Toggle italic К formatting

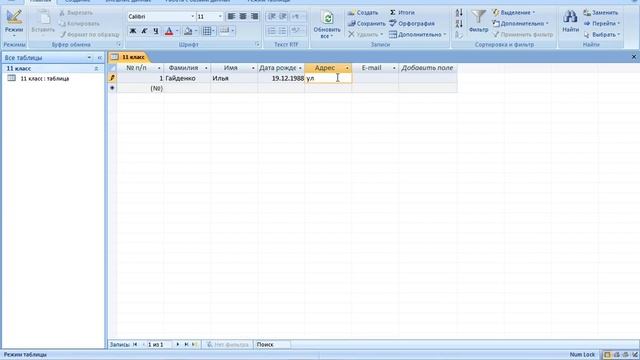tap(144, 31)
